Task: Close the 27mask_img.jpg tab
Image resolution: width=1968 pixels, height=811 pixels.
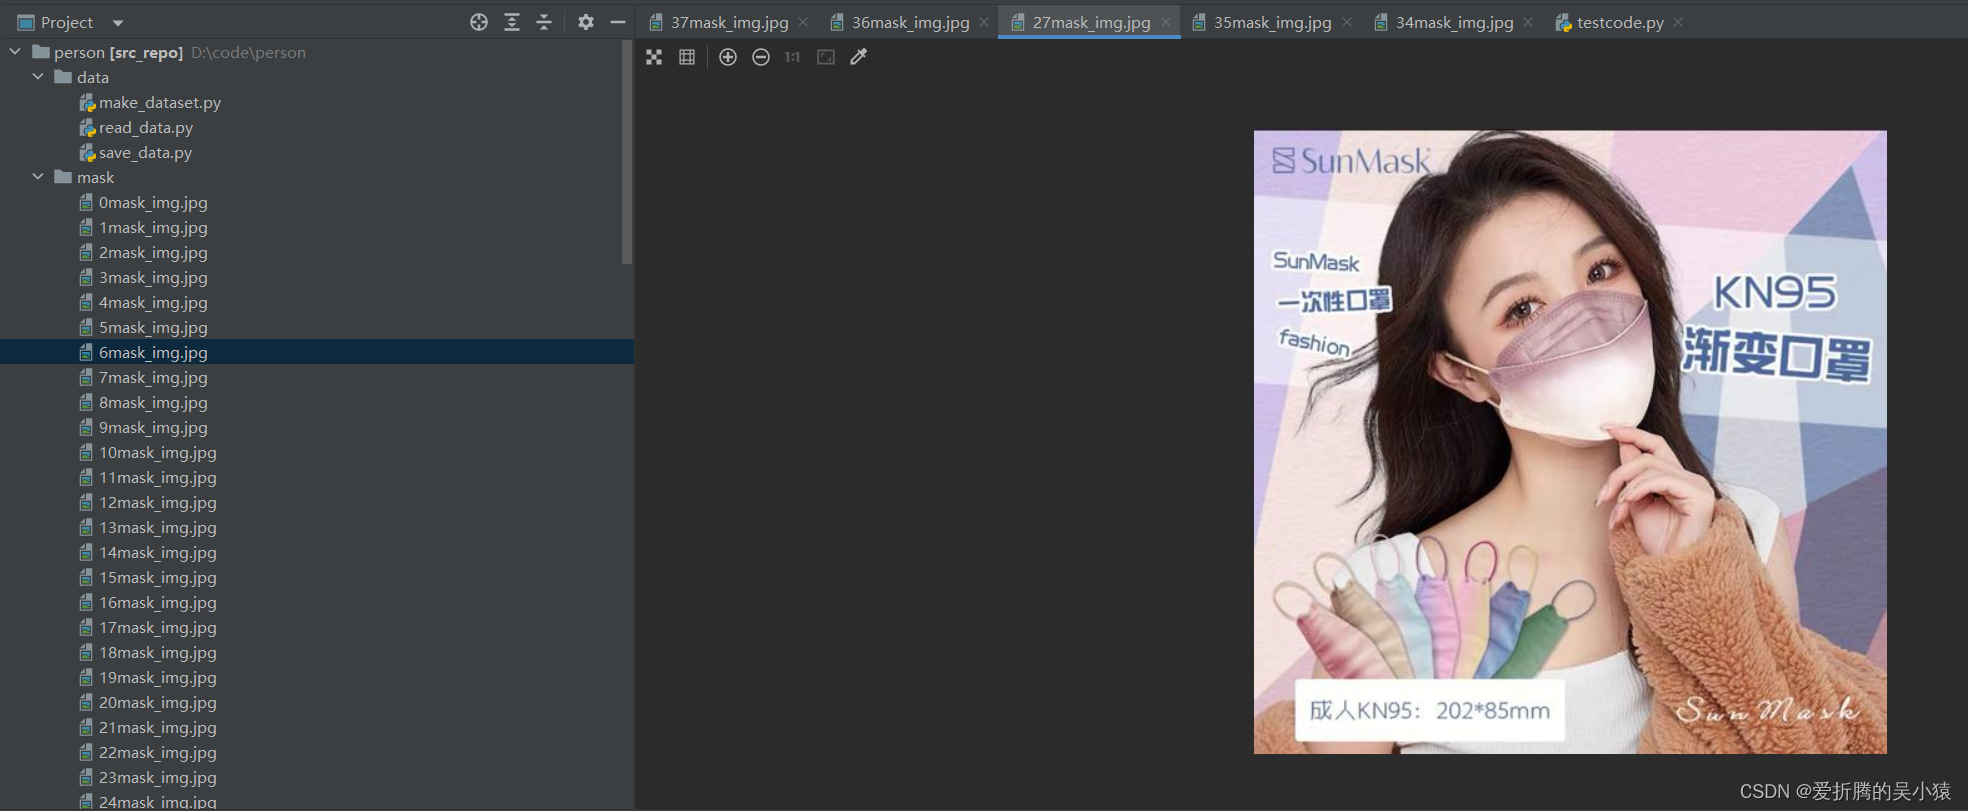Action: pos(1166,22)
